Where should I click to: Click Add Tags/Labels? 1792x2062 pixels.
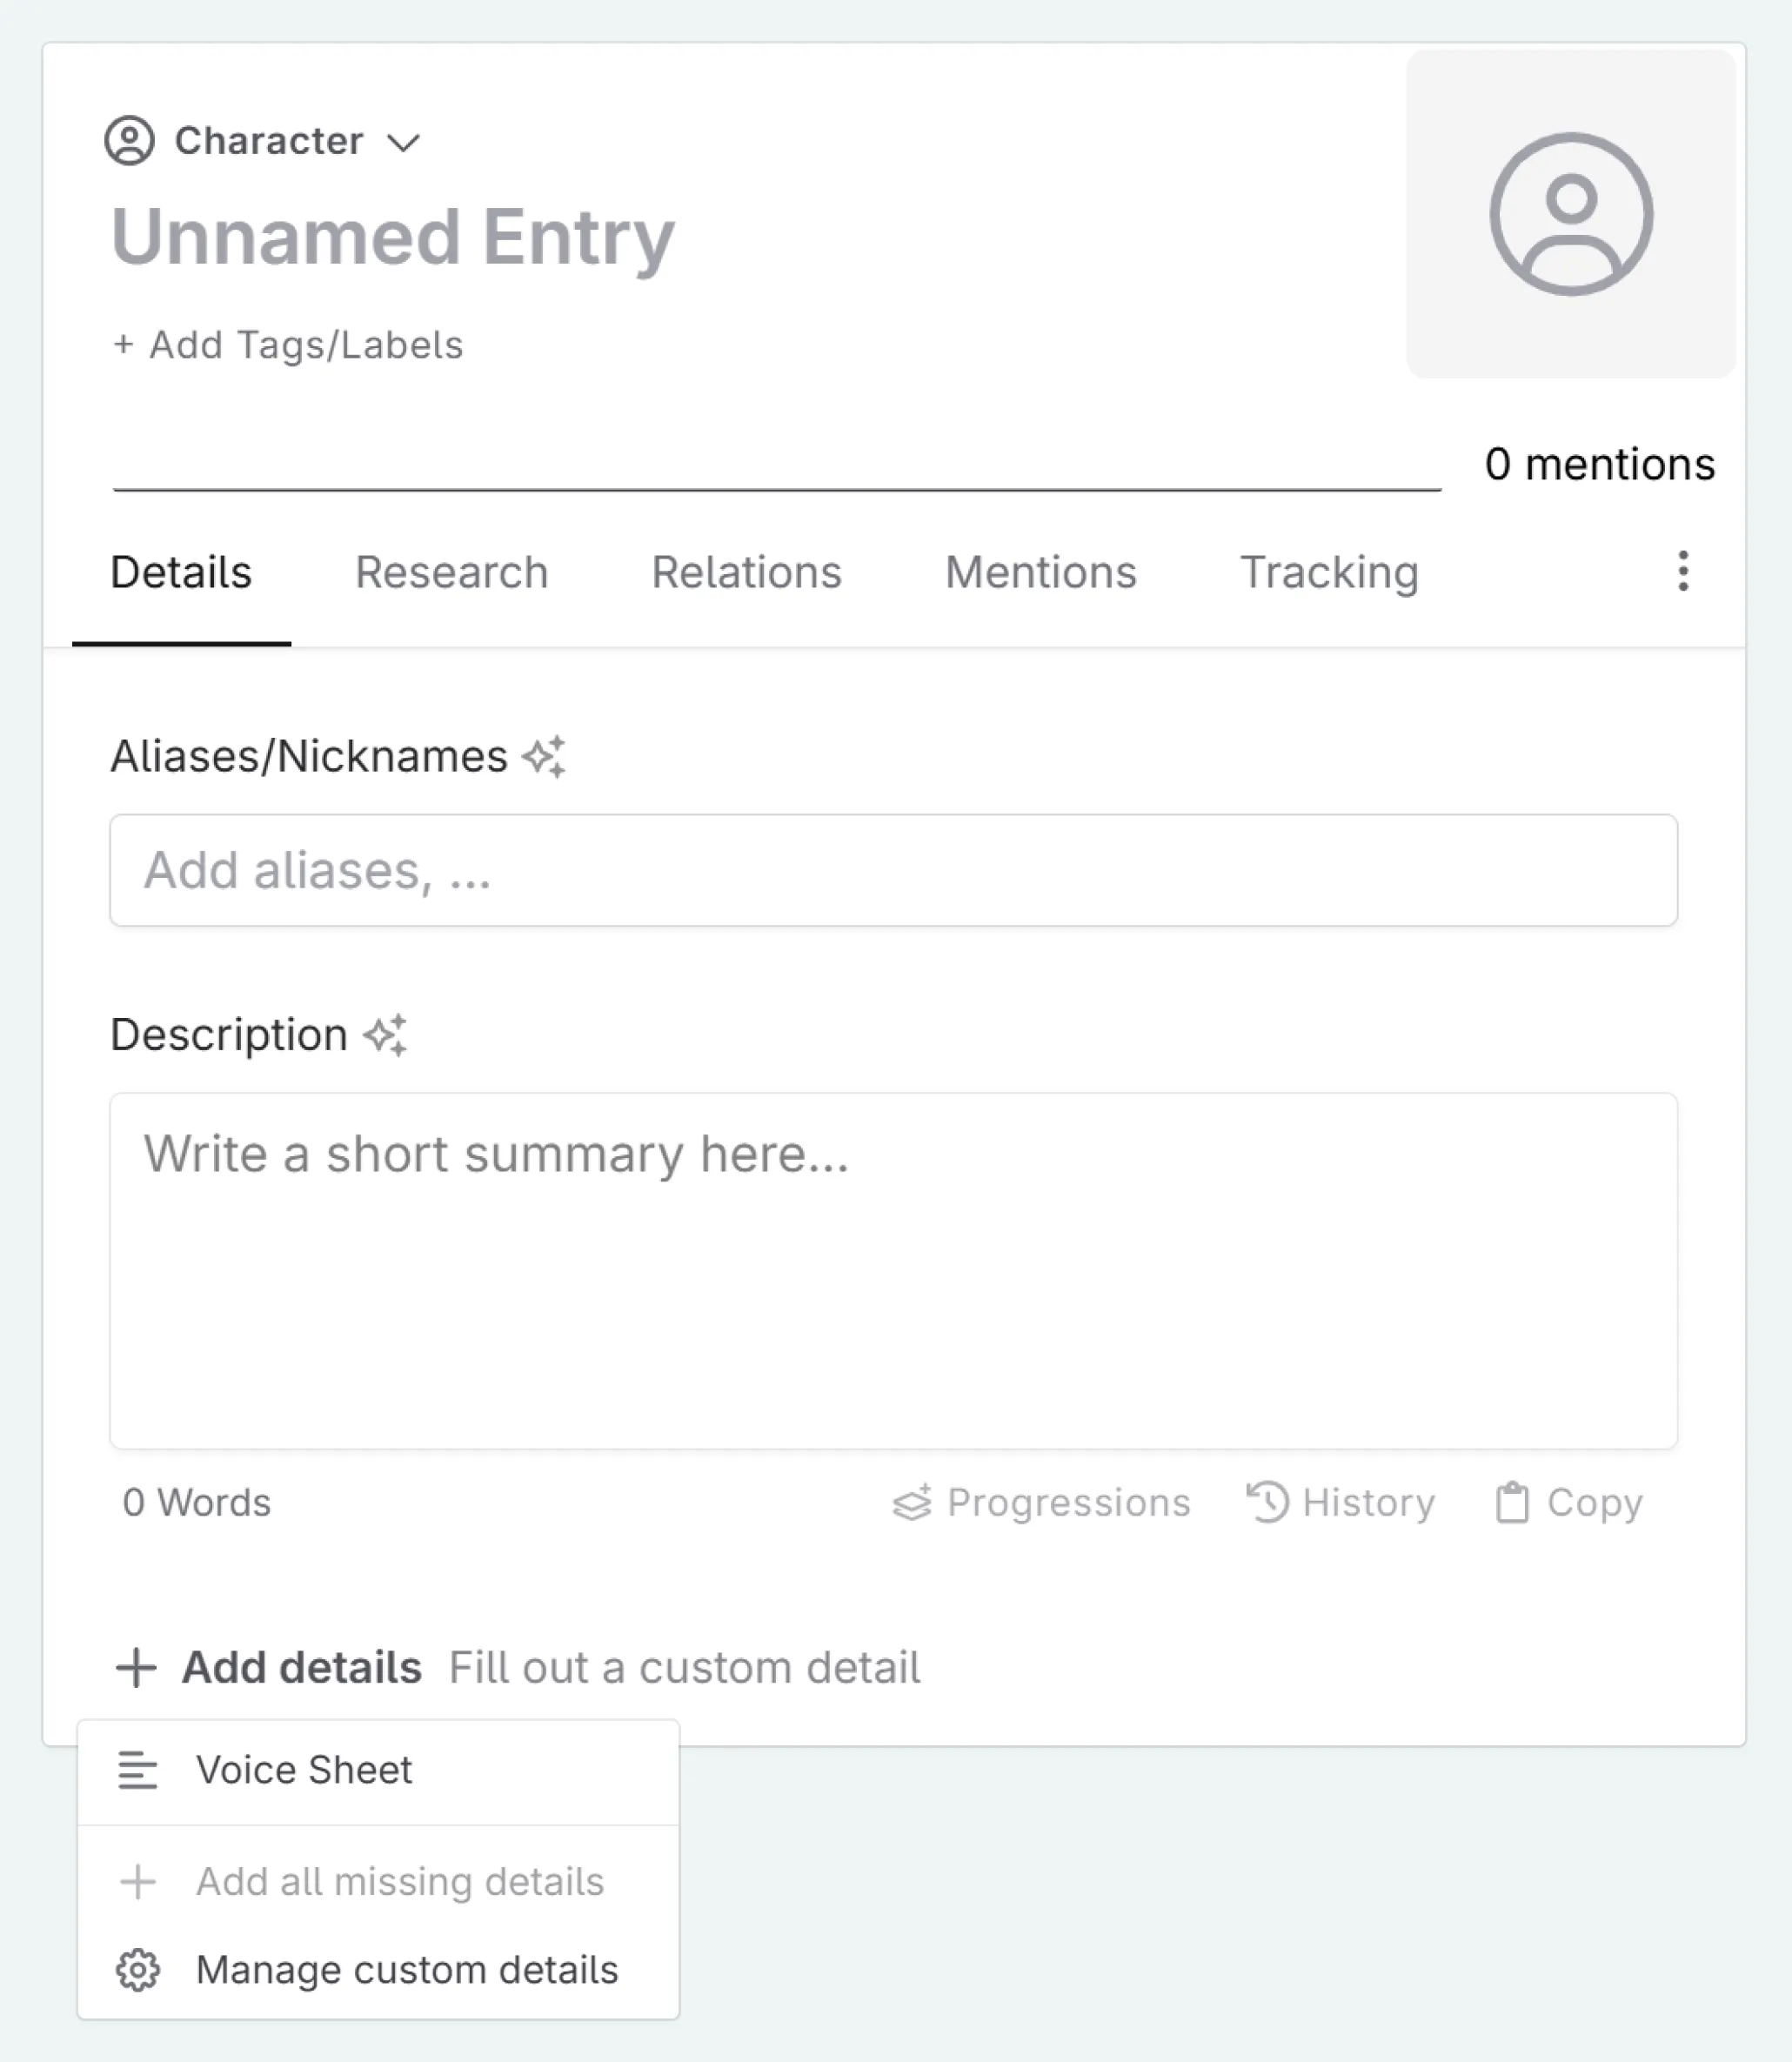(x=287, y=345)
